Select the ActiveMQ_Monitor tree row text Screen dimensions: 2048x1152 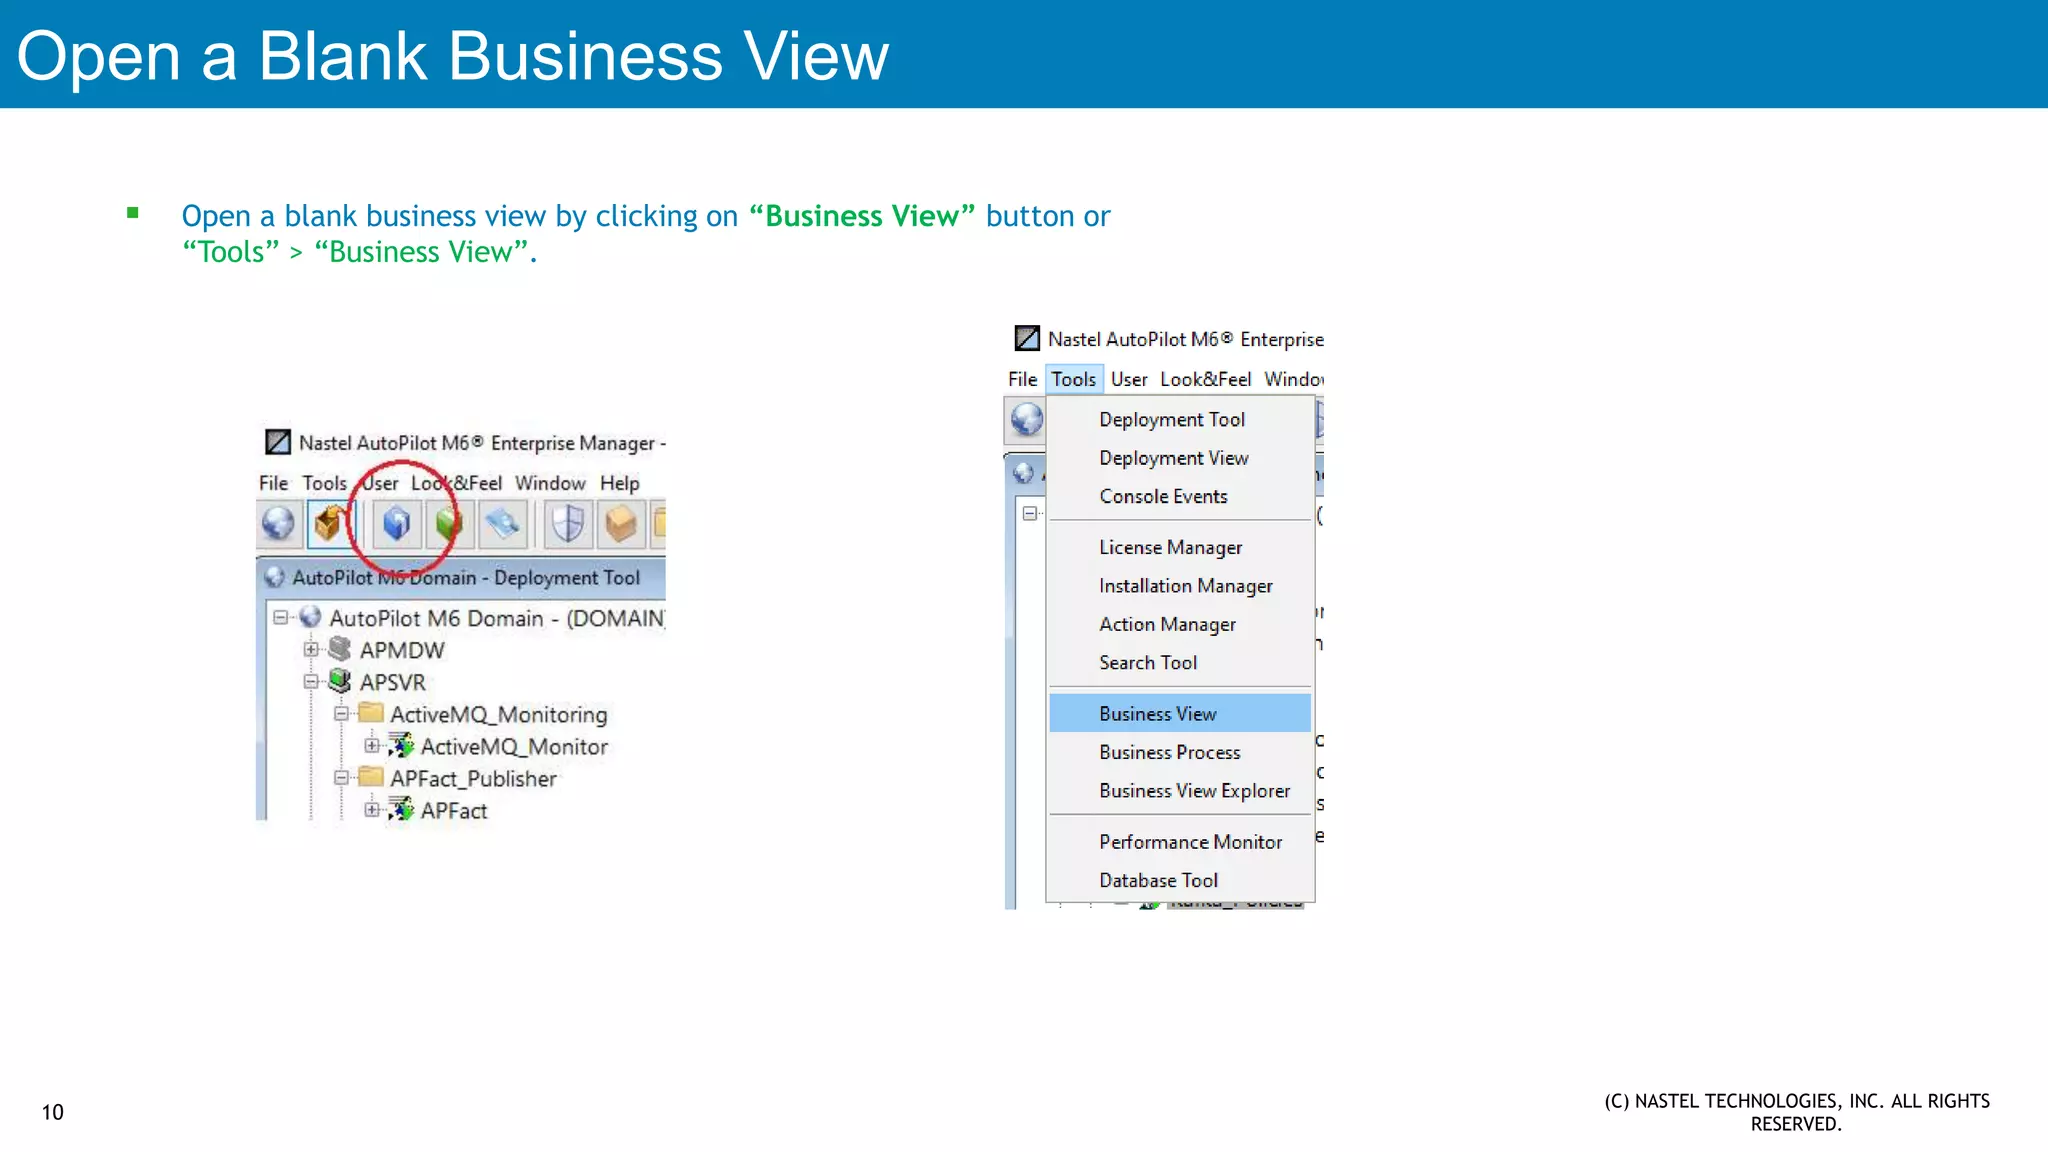514,746
